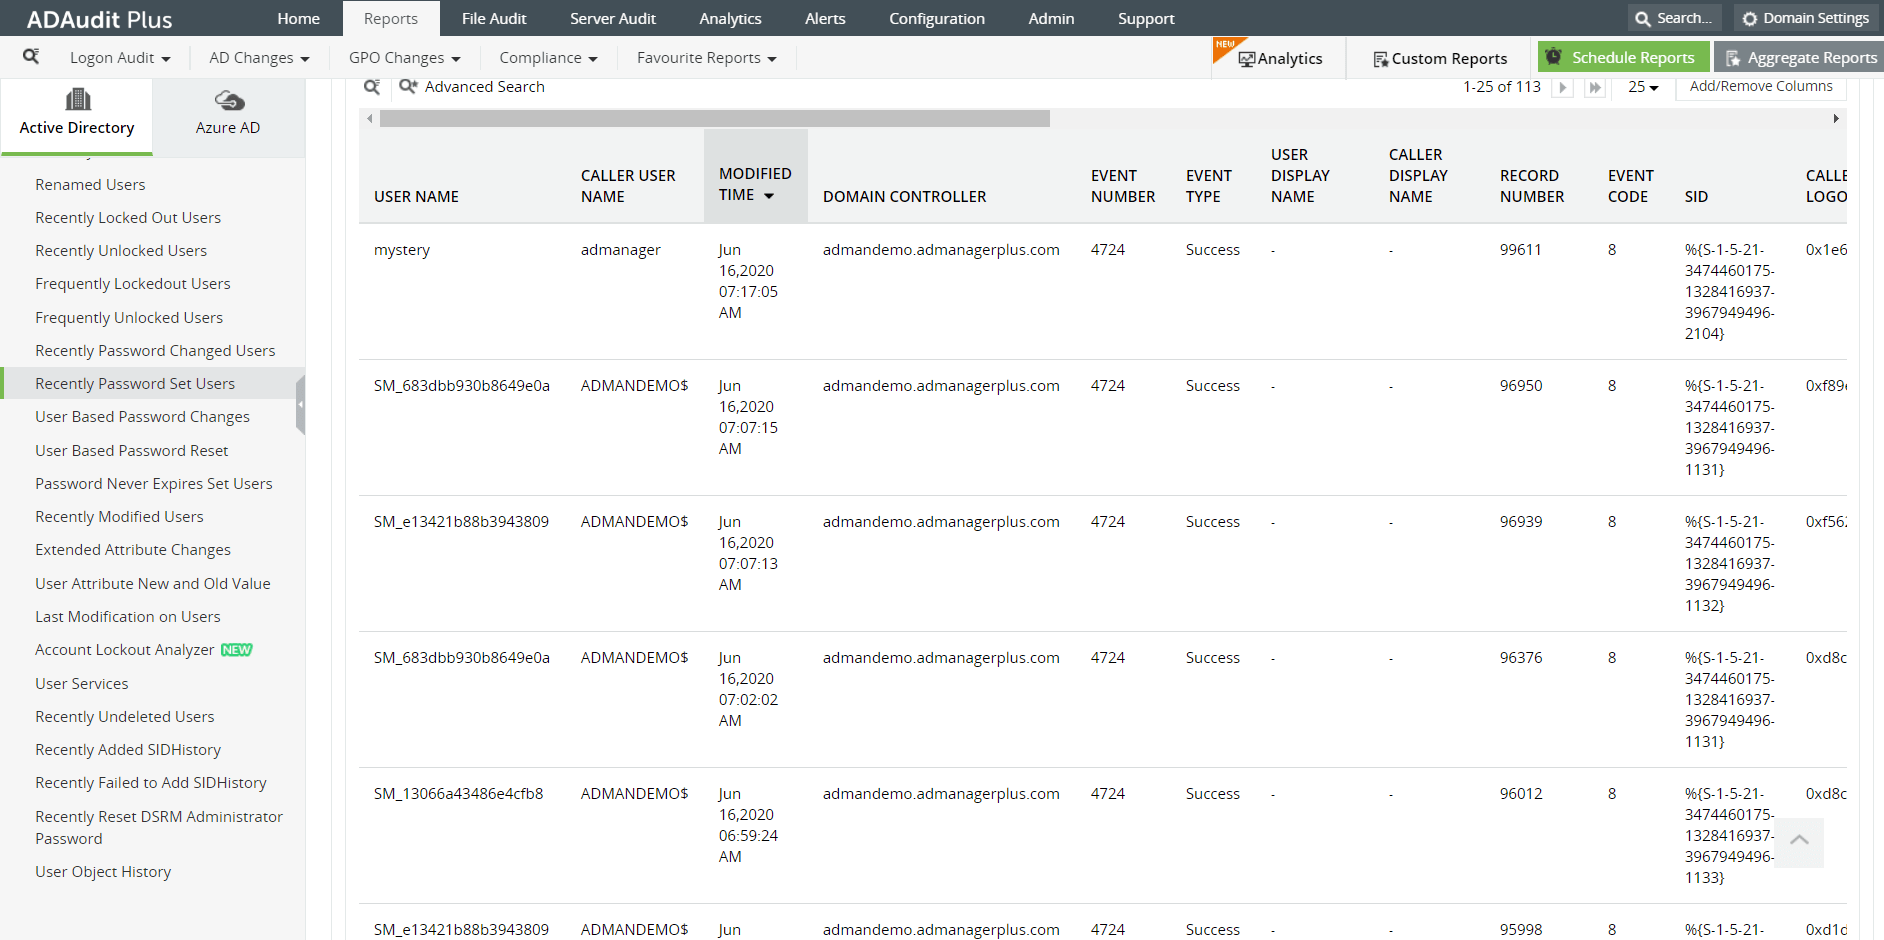Image resolution: width=1884 pixels, height=940 pixels.
Task: Select the Active Directory building icon
Action: pos(78,99)
